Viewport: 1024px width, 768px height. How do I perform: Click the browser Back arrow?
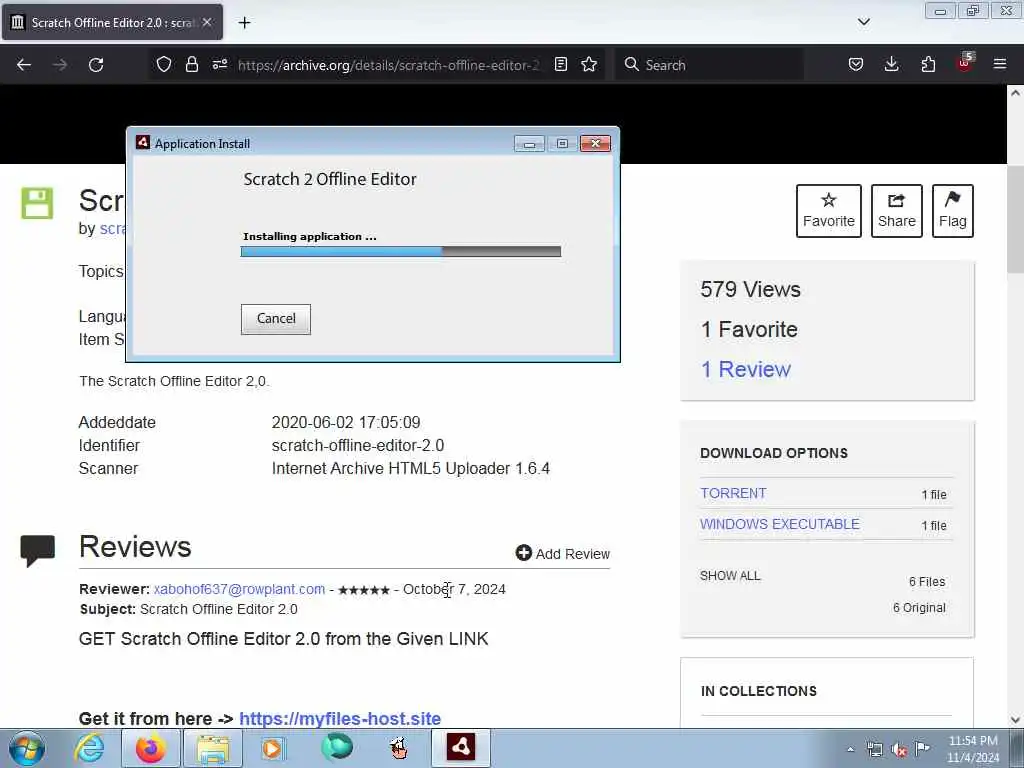click(24, 65)
